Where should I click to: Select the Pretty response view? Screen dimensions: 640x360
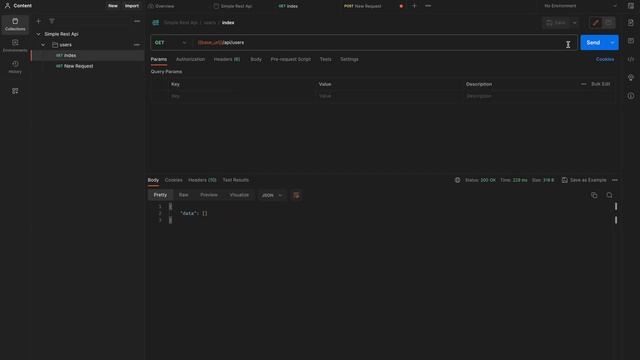pyautogui.click(x=160, y=195)
